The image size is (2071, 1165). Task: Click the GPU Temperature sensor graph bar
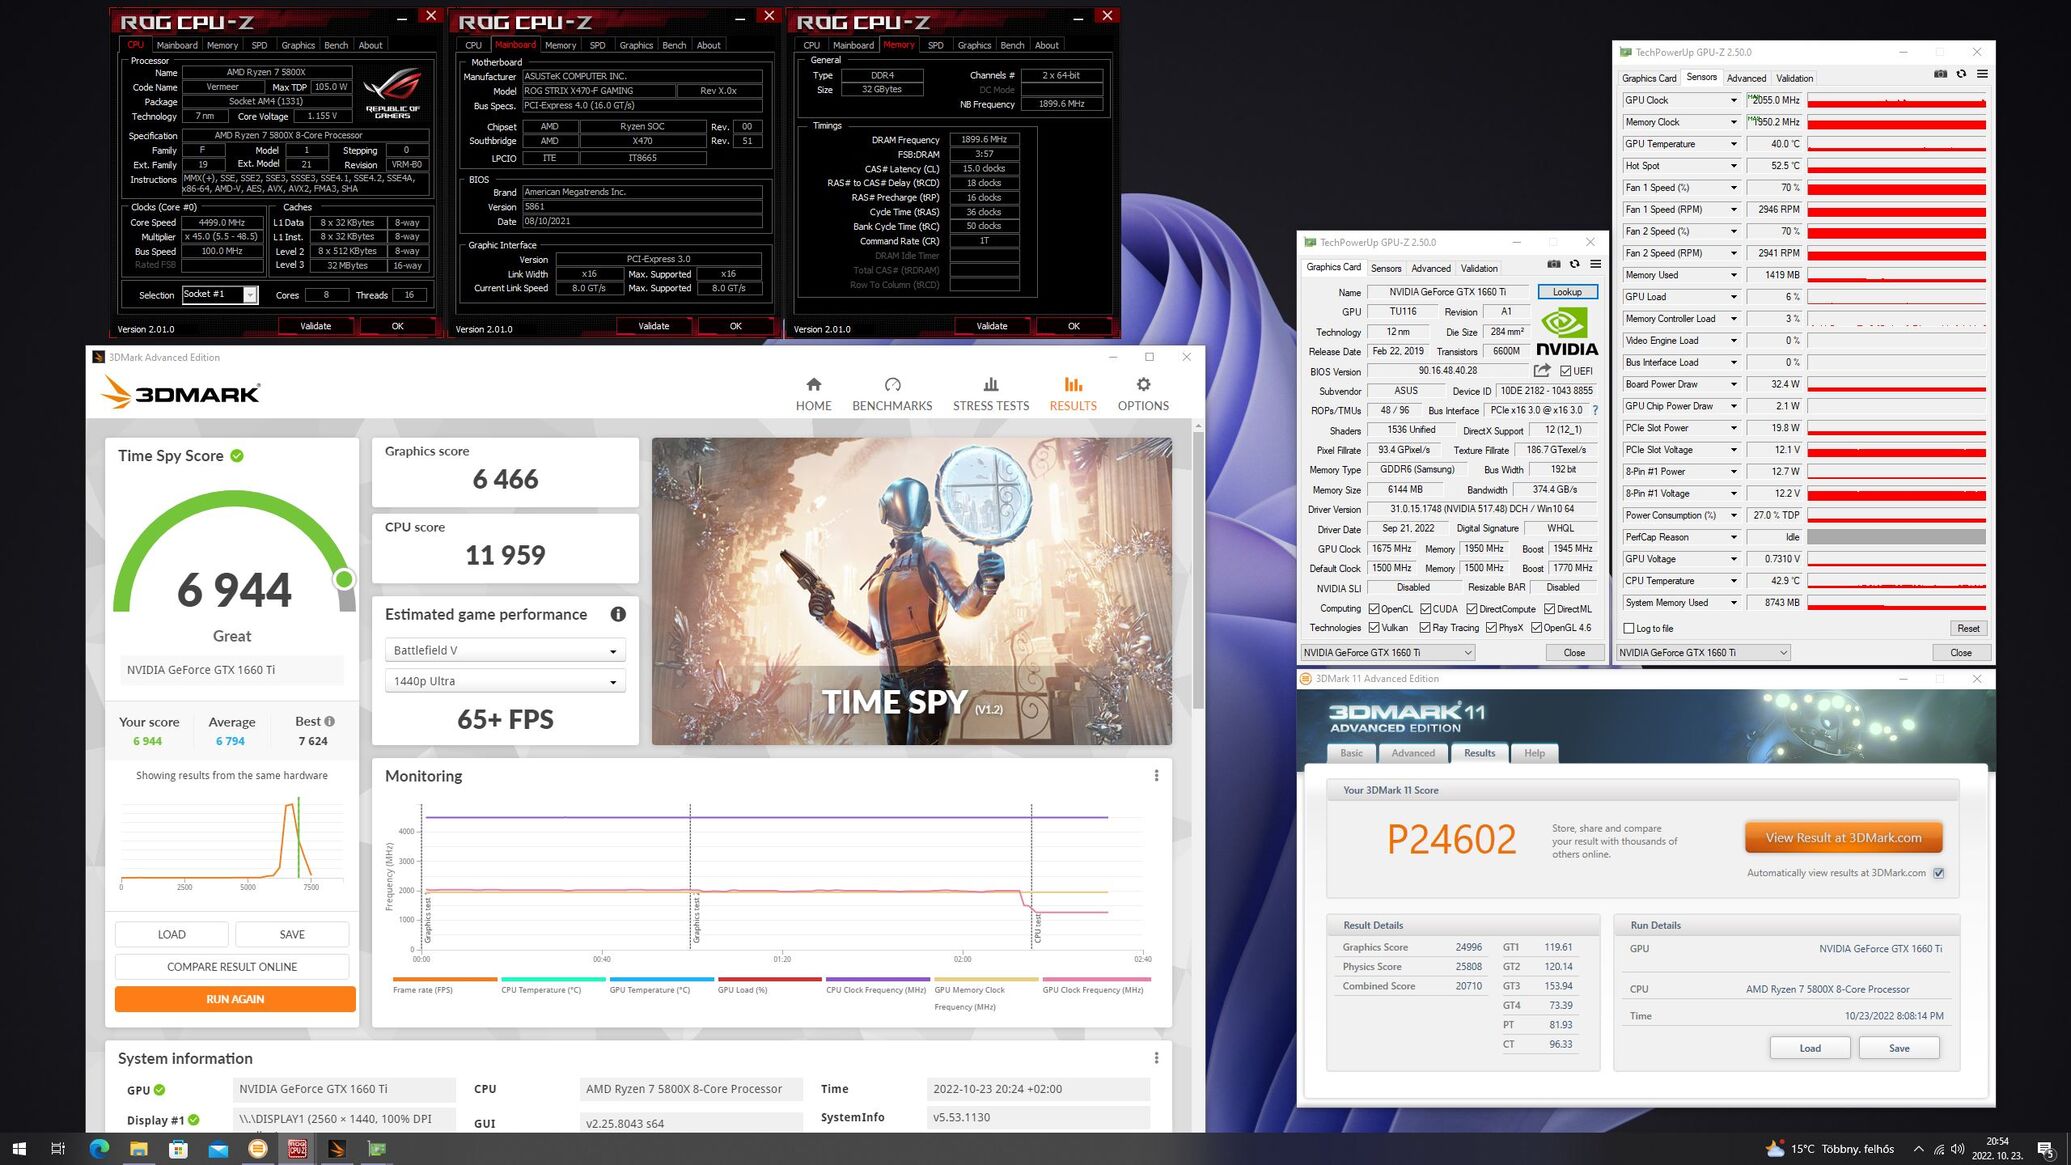point(1896,144)
